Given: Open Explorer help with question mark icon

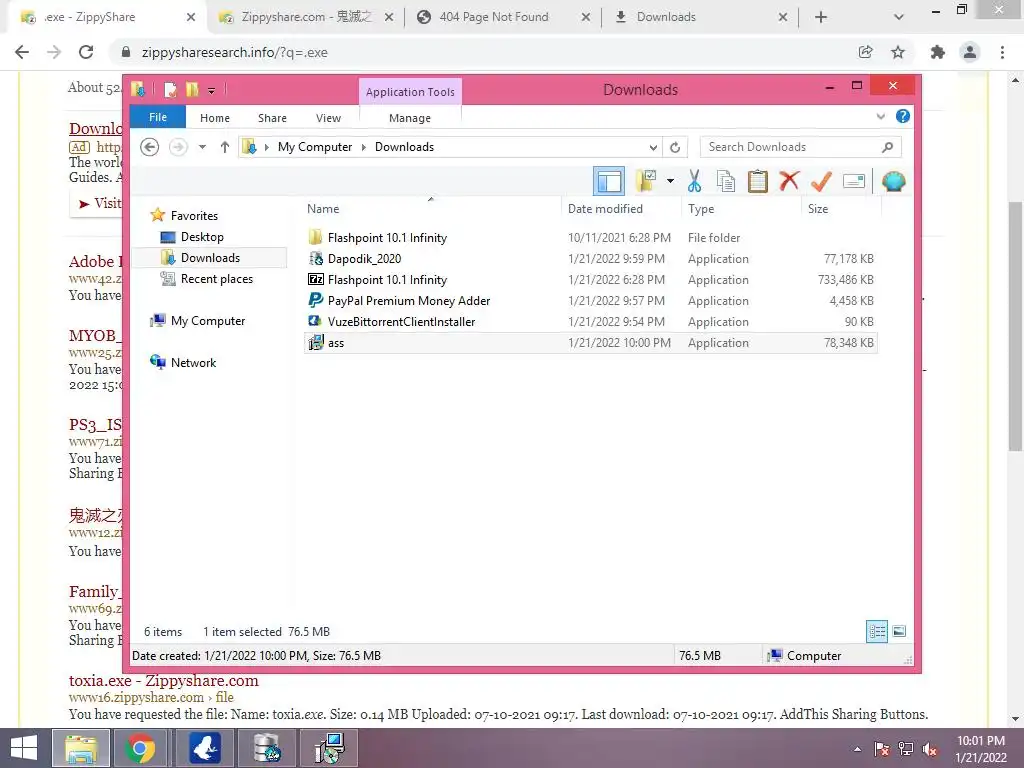Looking at the screenshot, I should 903,116.
